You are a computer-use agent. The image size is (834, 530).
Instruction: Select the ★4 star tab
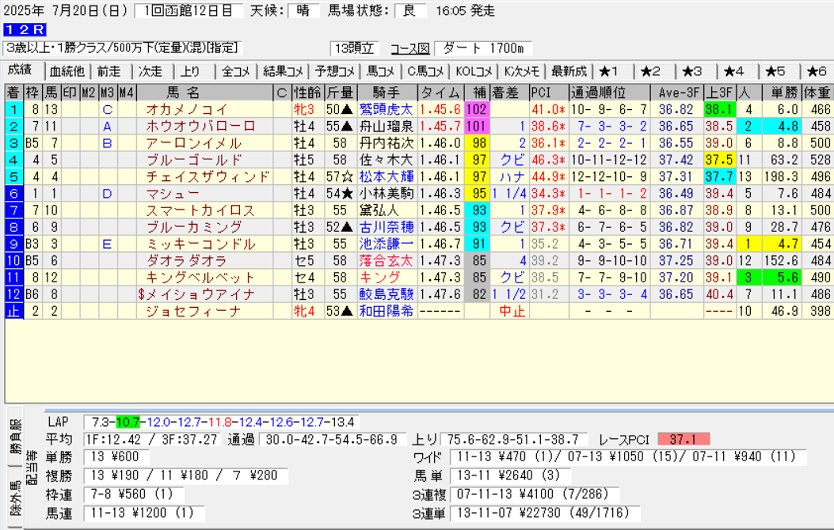pos(733,71)
